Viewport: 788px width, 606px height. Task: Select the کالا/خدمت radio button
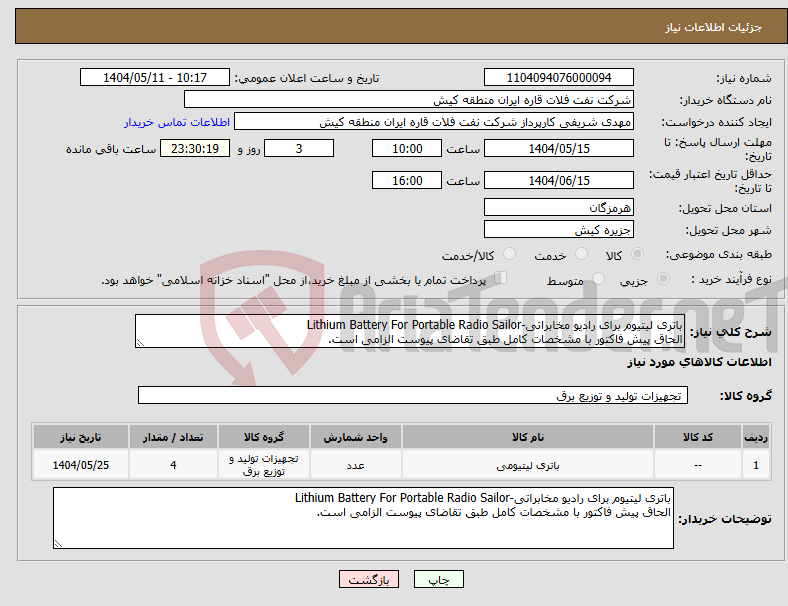click(510, 254)
